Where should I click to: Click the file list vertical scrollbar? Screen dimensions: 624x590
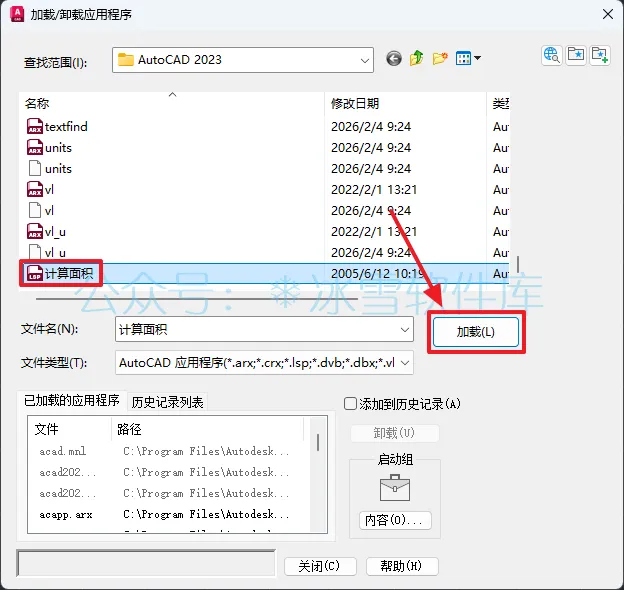coord(518,265)
